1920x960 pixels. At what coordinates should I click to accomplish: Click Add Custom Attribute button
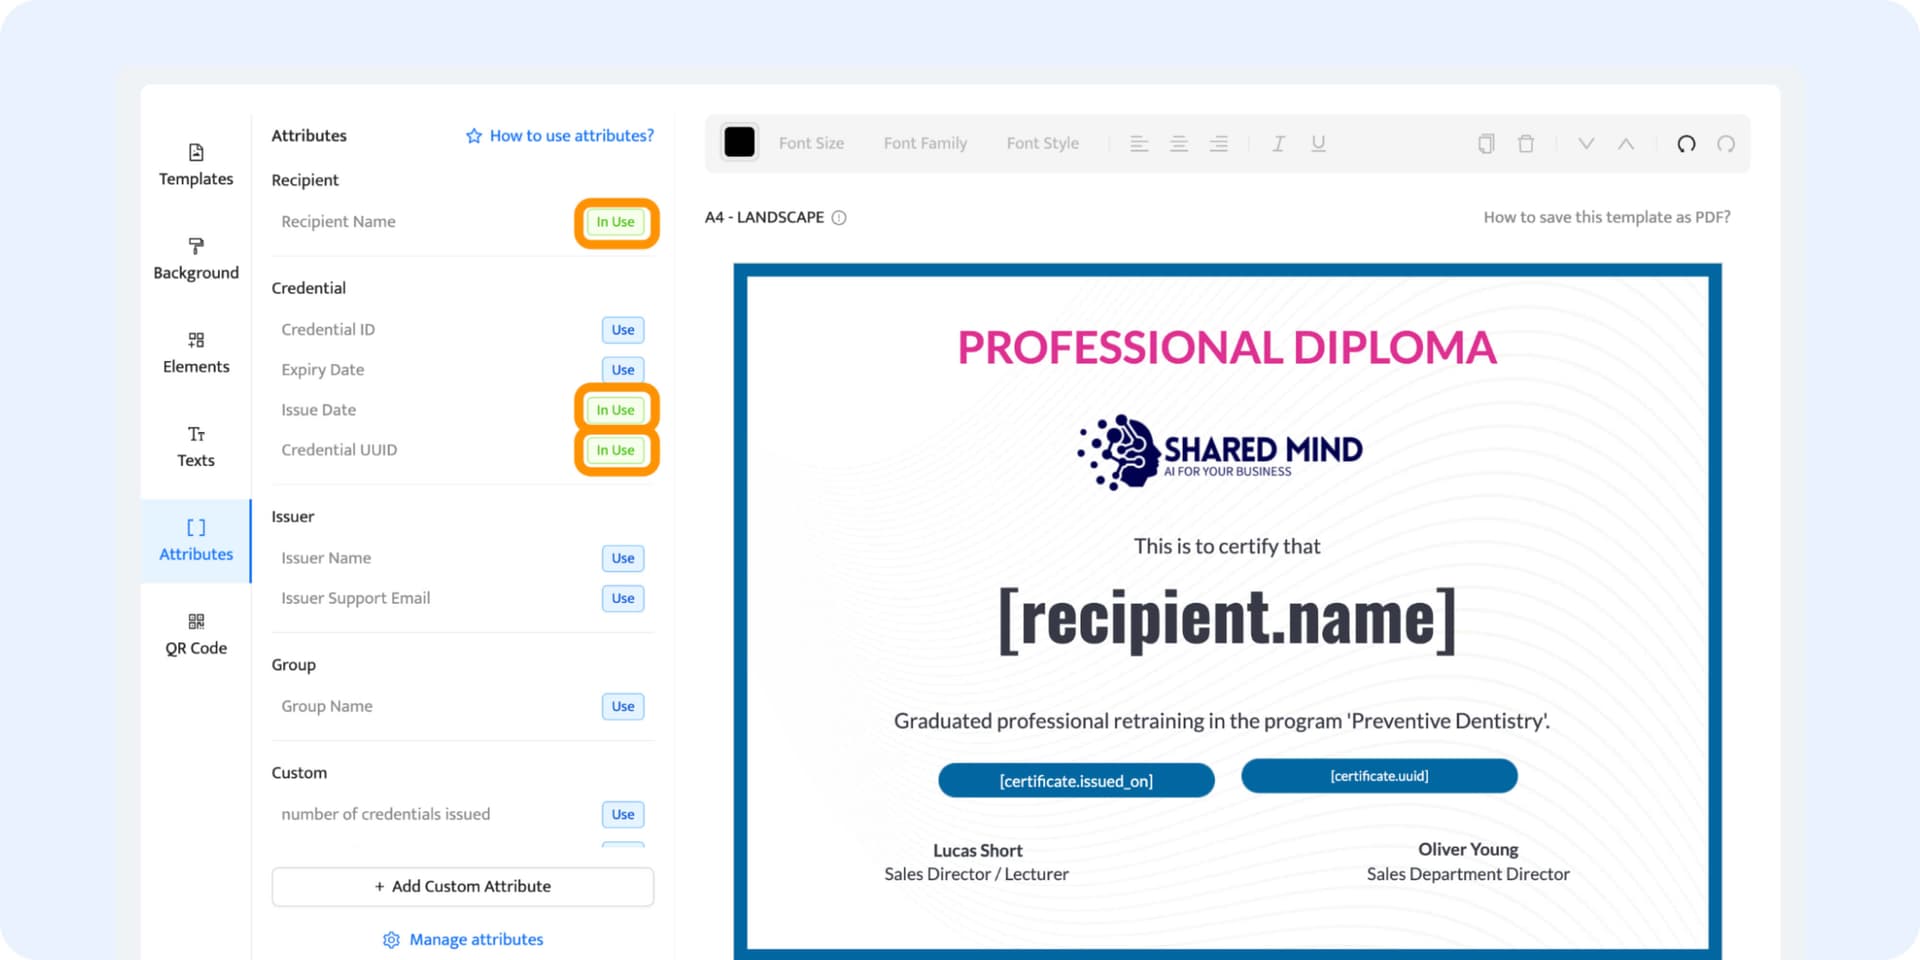[x=462, y=886]
